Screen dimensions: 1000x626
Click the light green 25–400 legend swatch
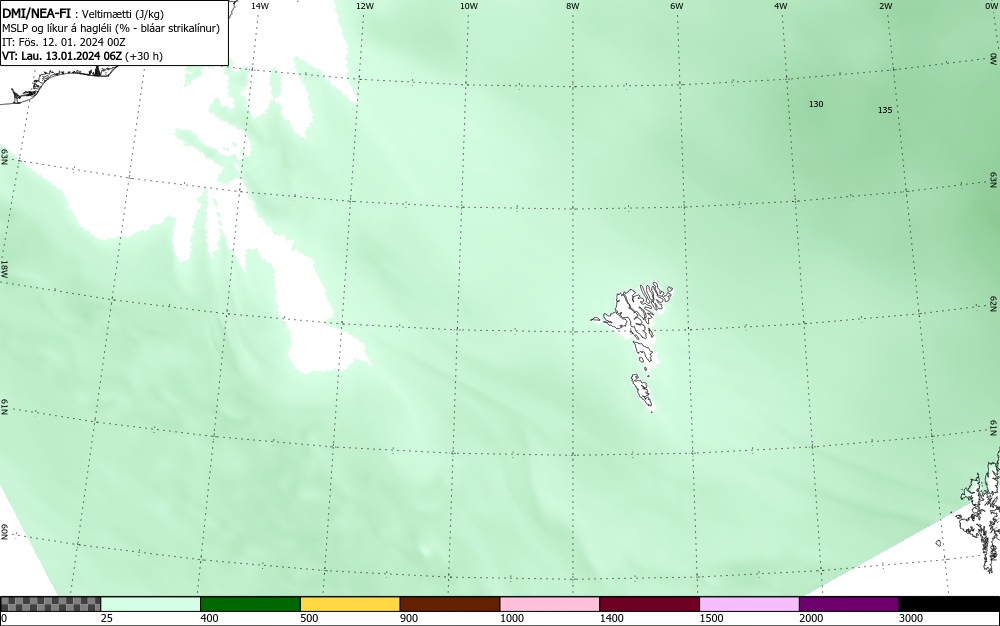pos(151,604)
